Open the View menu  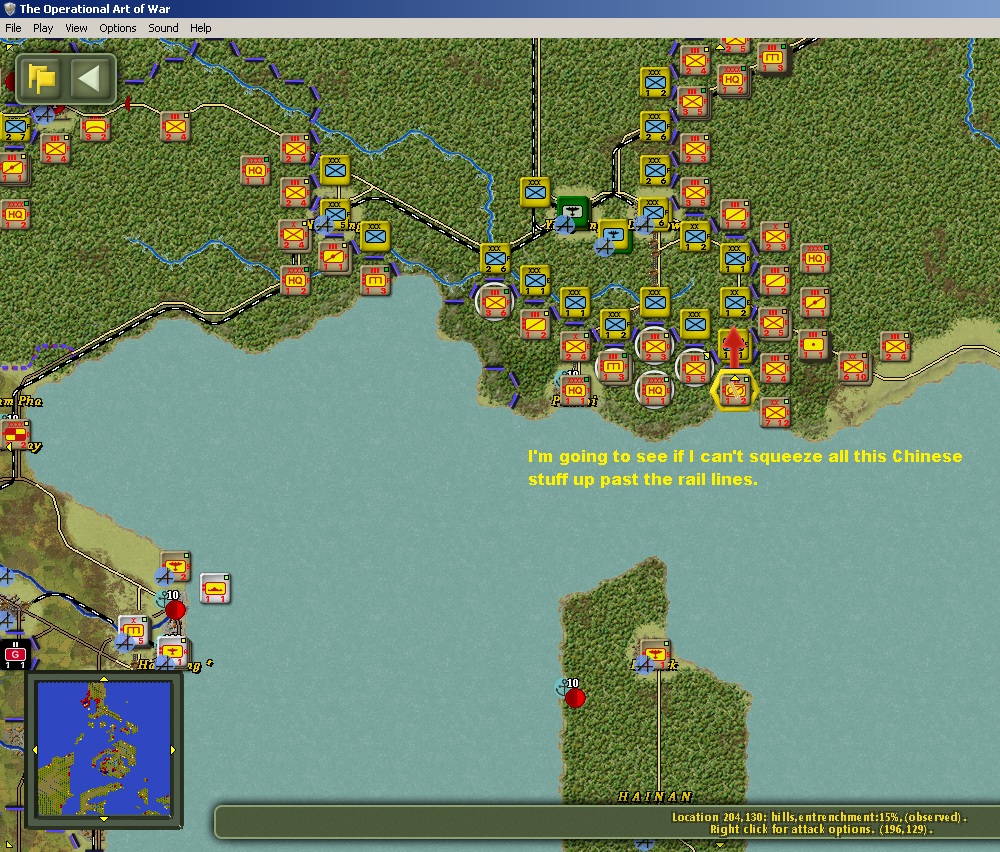[x=76, y=28]
